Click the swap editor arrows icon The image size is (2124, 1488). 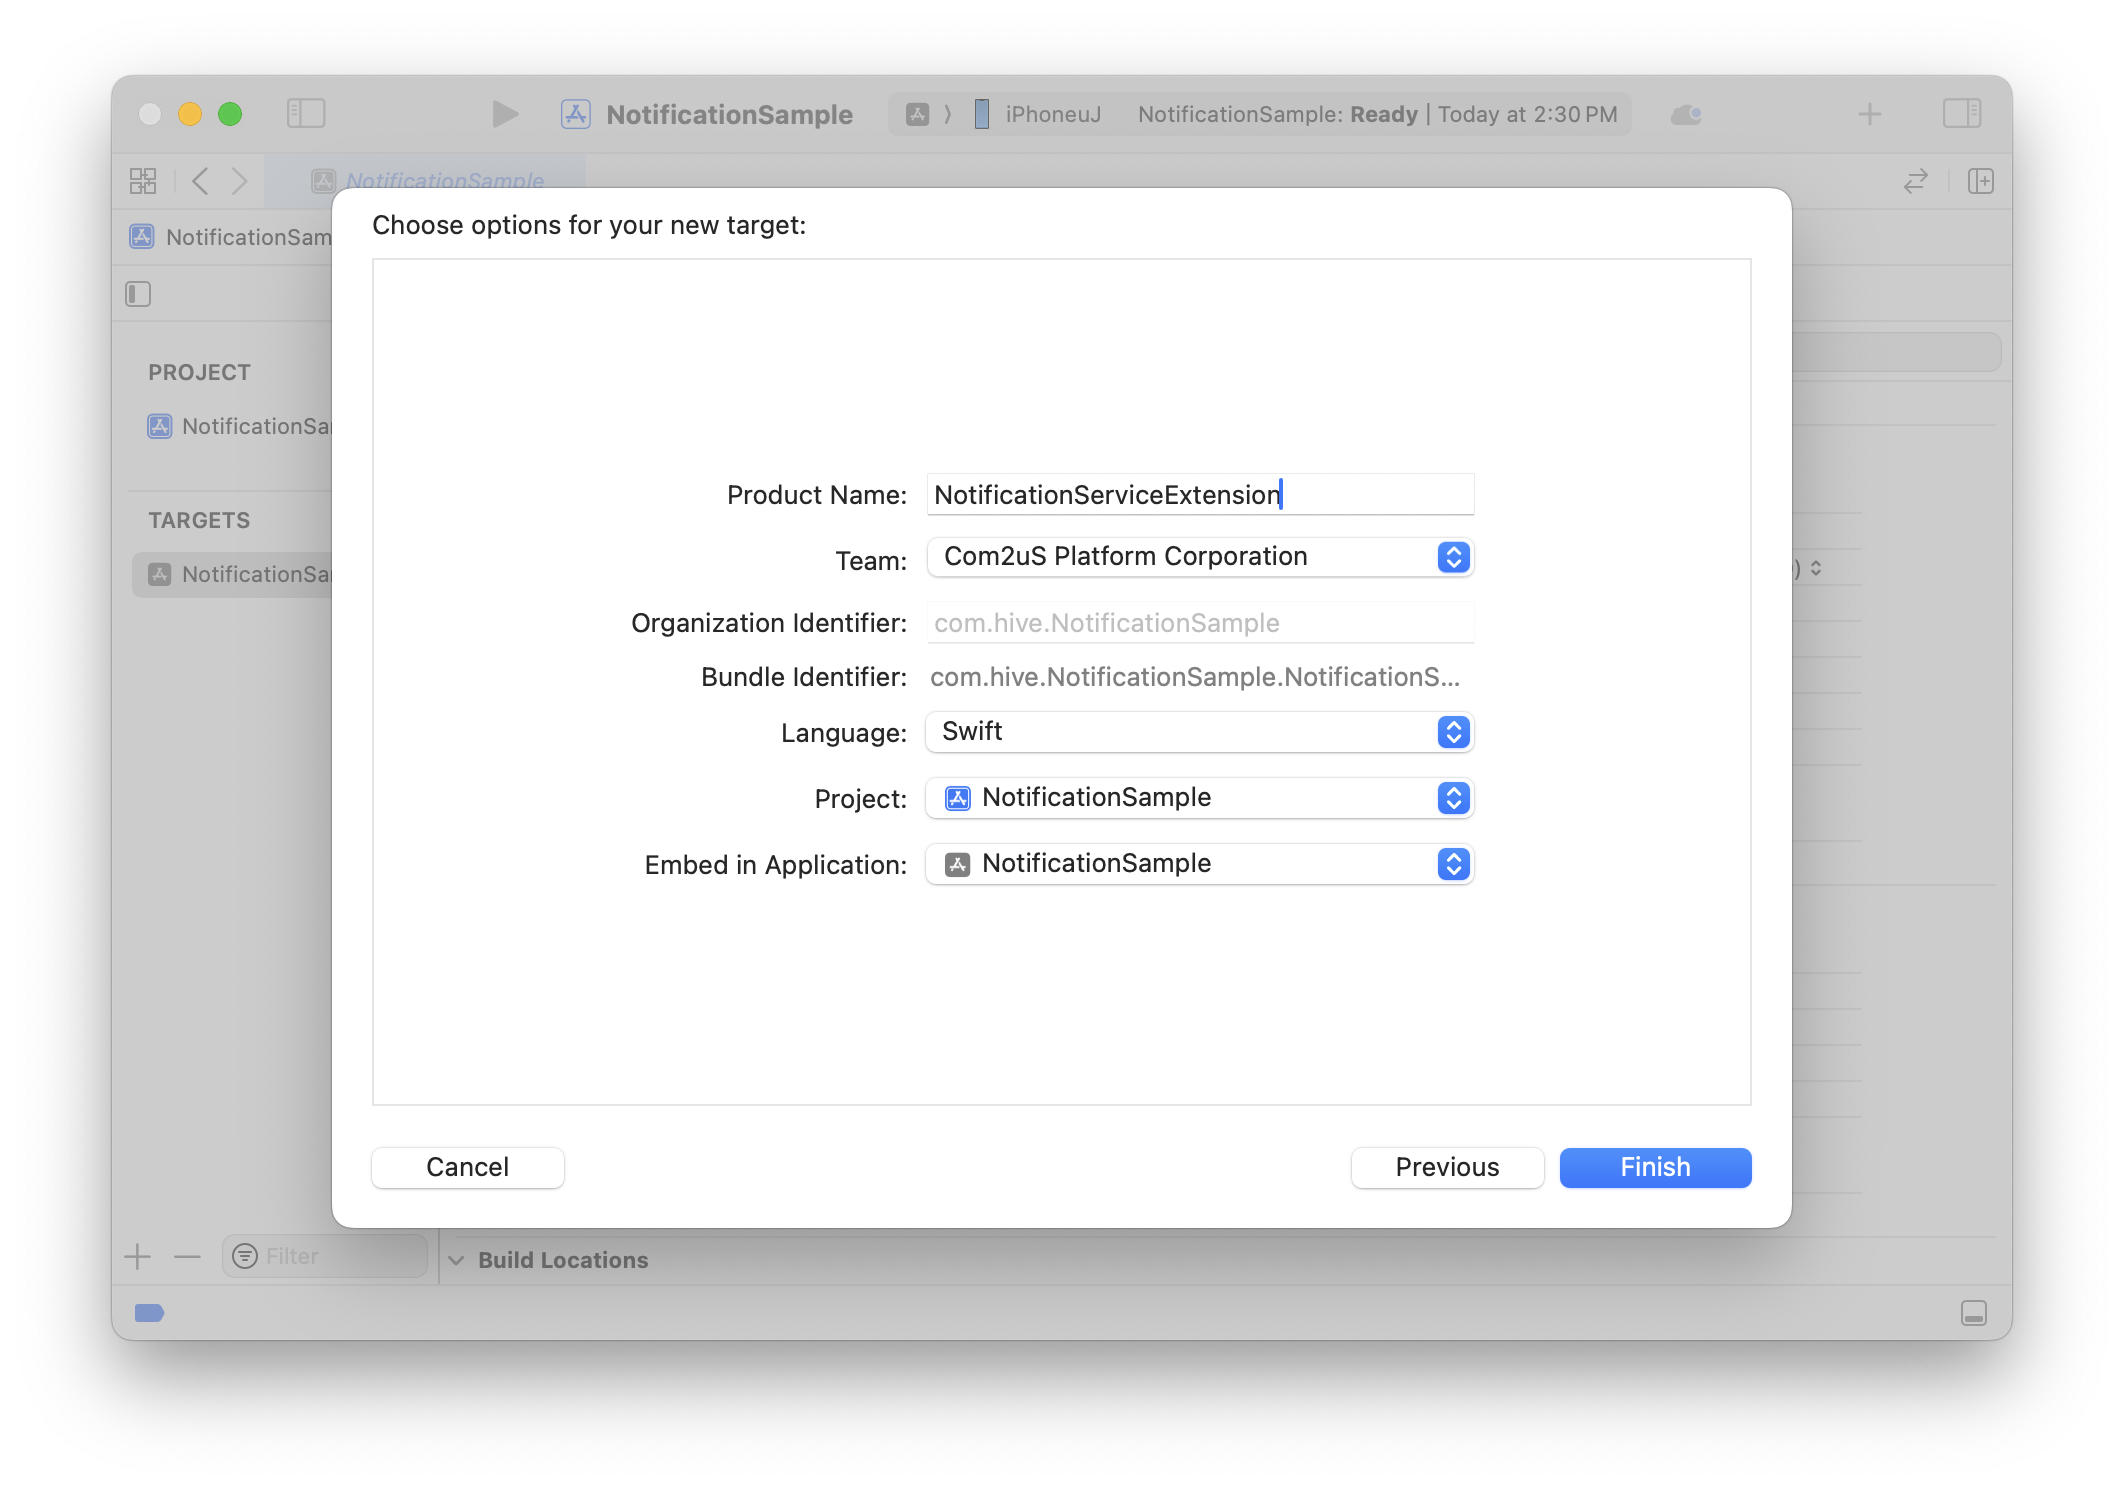pyautogui.click(x=1914, y=181)
